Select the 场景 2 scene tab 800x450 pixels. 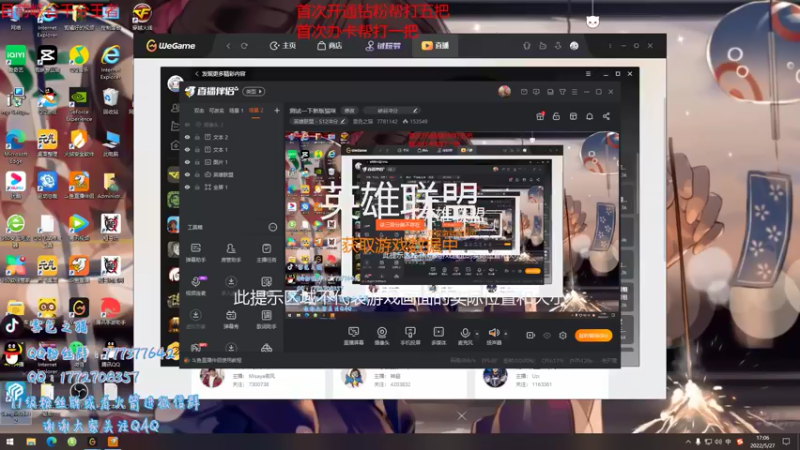256,110
